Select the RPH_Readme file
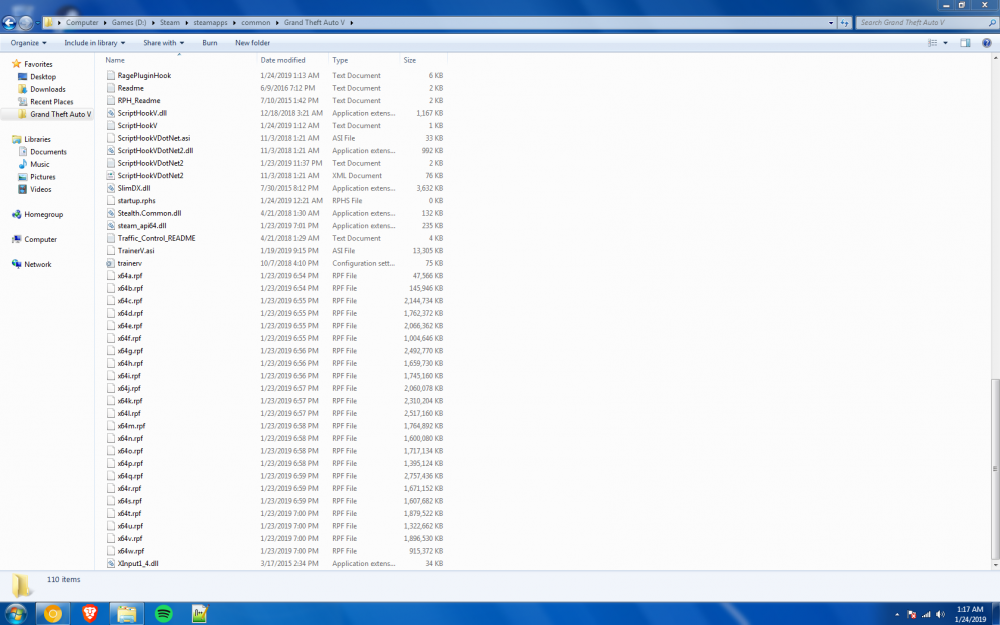1000x625 pixels. click(x=138, y=100)
